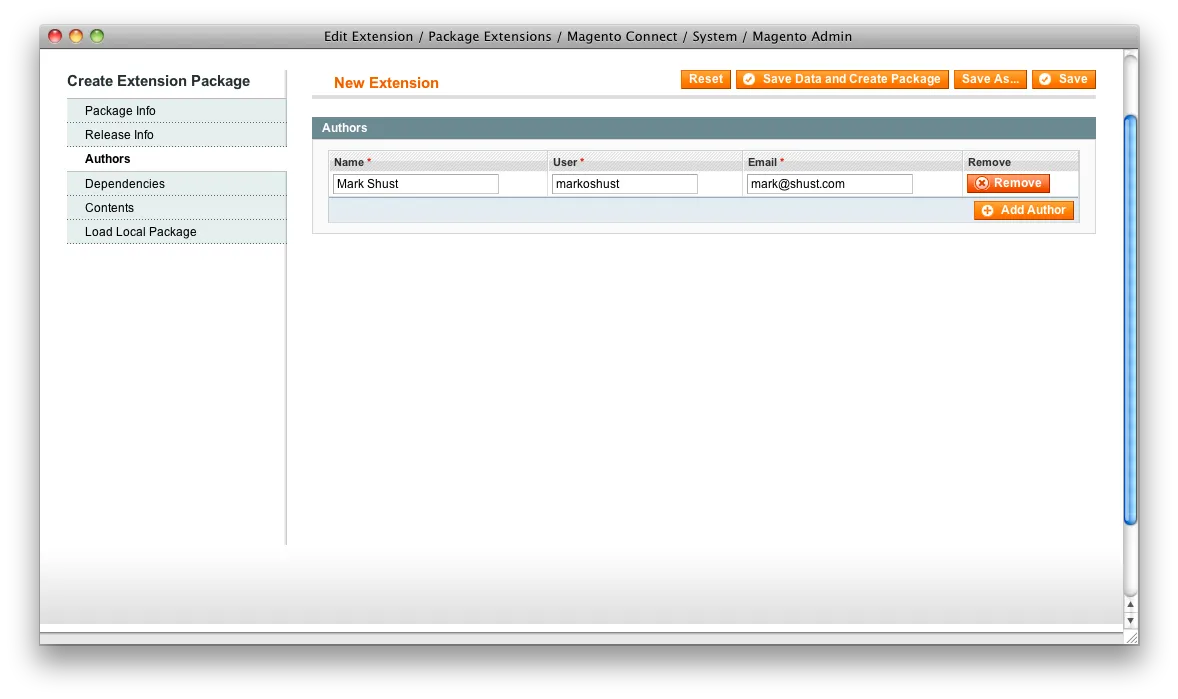1178x699 pixels.
Task: Remove the Mark Shust author row
Action: click(x=1008, y=183)
